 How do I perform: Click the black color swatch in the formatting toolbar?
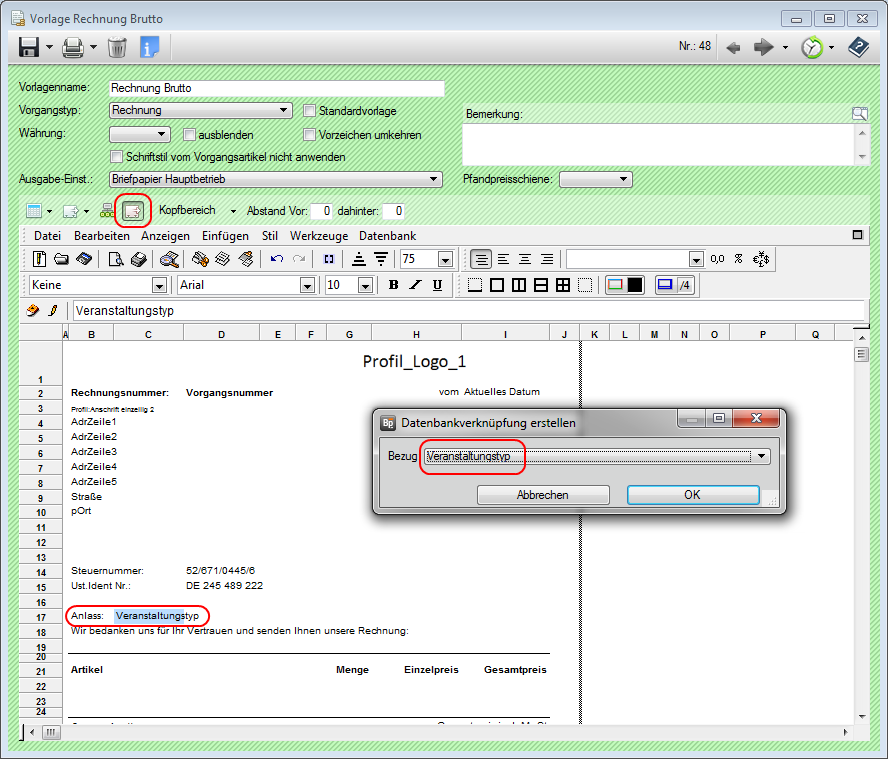[635, 285]
